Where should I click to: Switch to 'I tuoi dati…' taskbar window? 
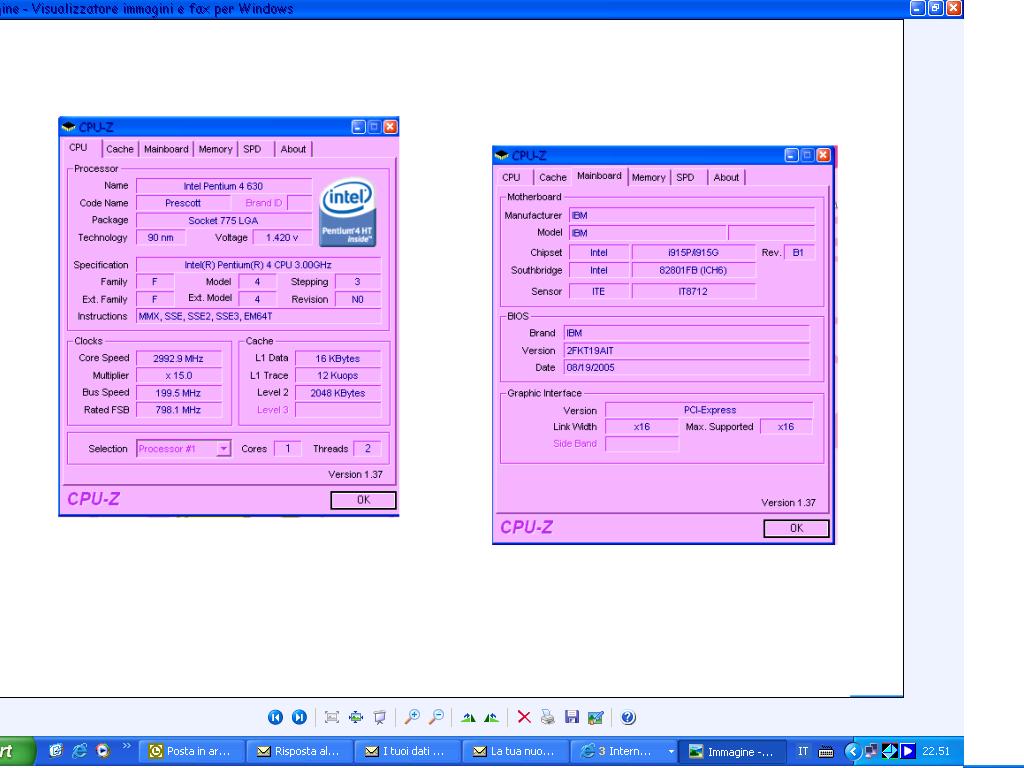click(x=408, y=752)
